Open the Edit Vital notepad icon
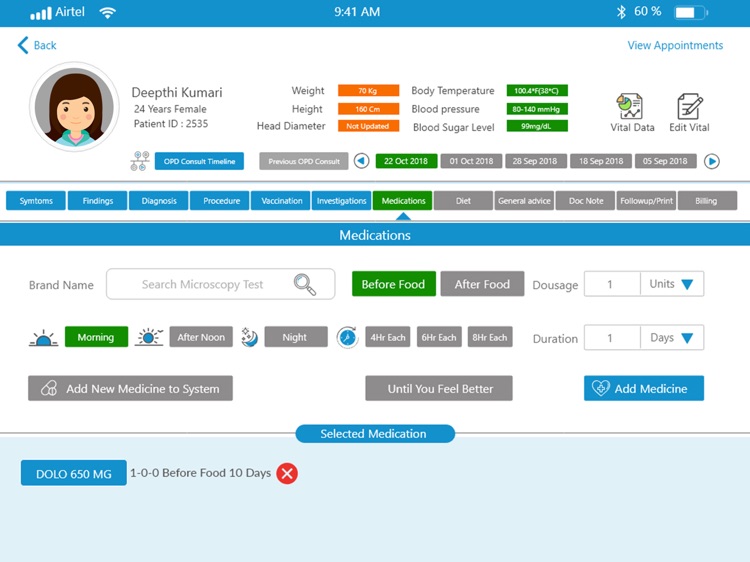 click(690, 106)
